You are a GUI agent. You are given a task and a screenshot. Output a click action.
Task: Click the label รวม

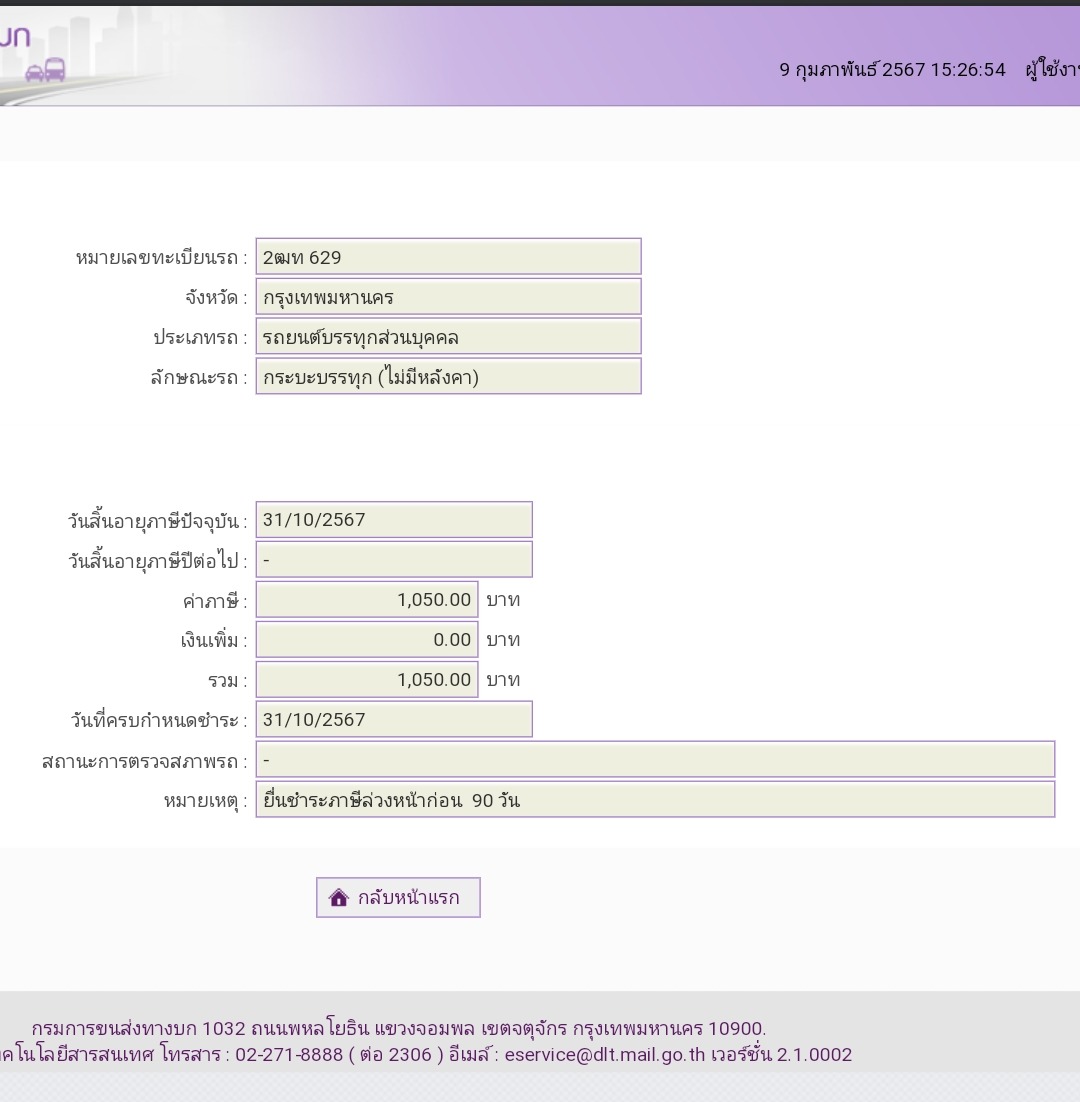tap(228, 680)
